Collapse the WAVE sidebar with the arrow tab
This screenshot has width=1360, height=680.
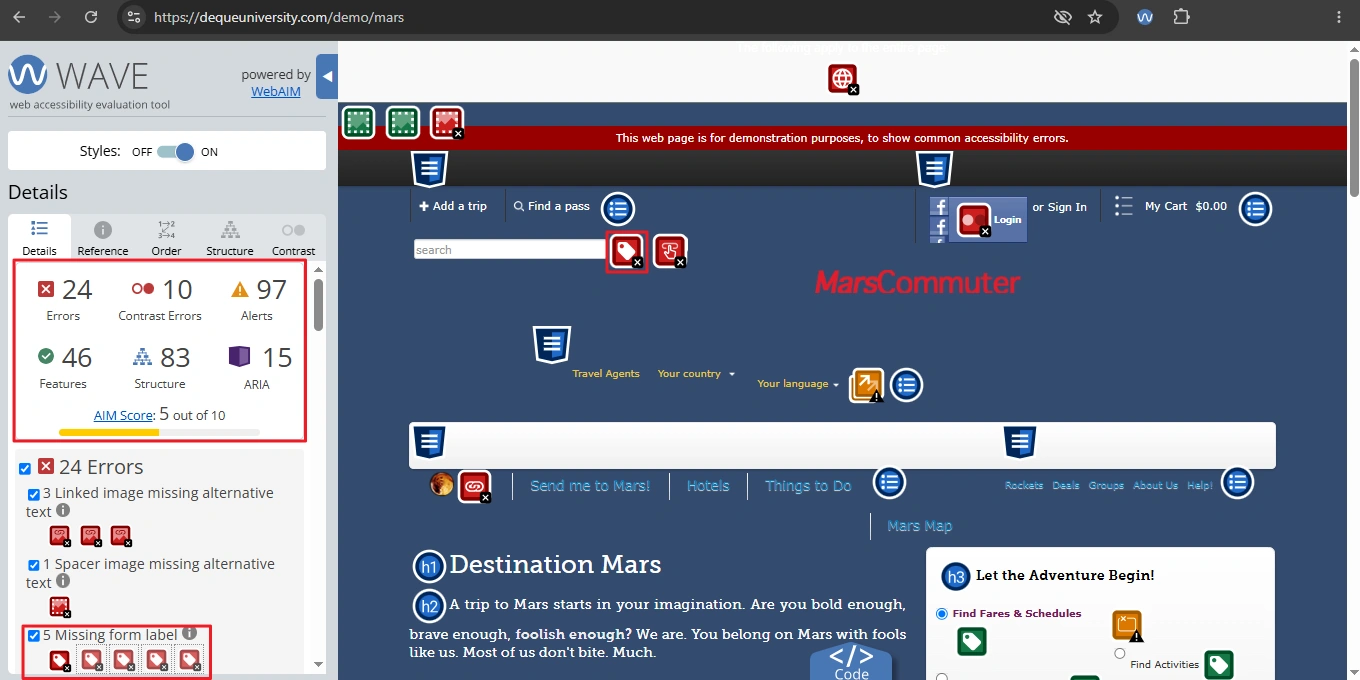point(327,76)
